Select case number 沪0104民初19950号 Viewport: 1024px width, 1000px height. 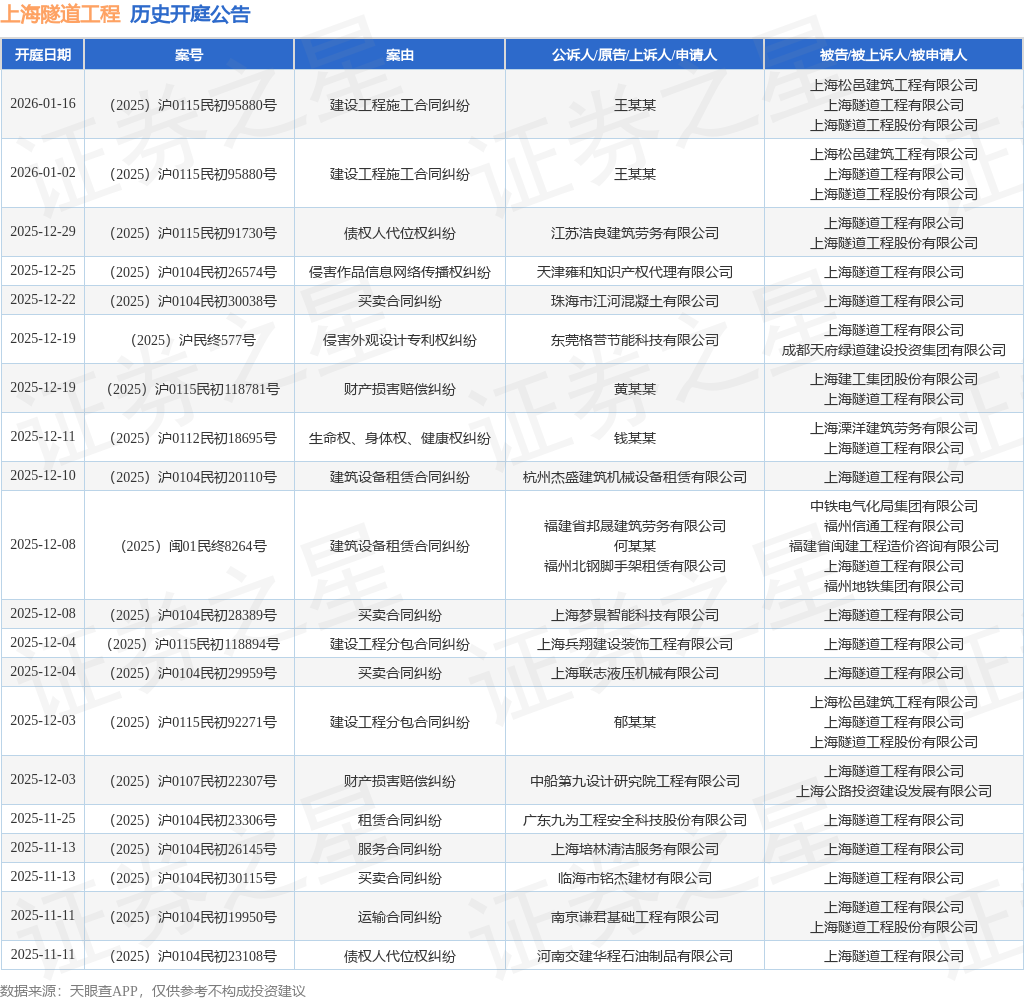pyautogui.click(x=193, y=917)
